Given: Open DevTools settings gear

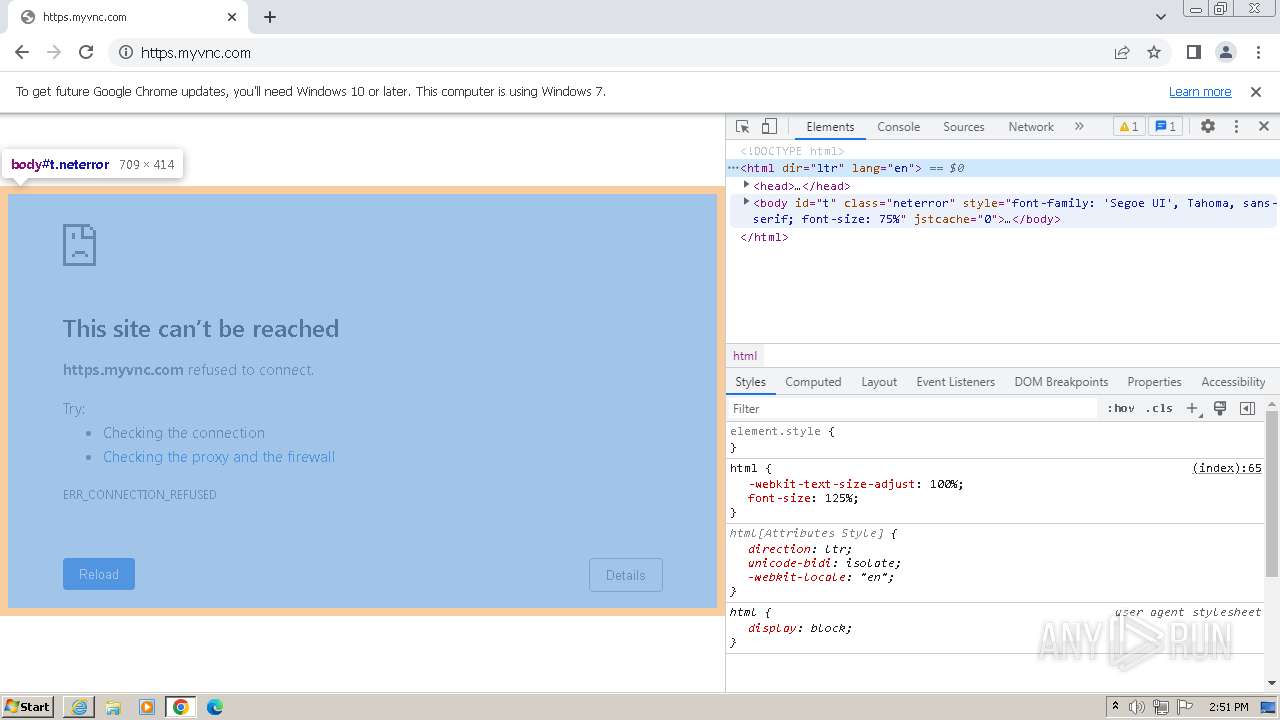Looking at the screenshot, I should coord(1208,127).
